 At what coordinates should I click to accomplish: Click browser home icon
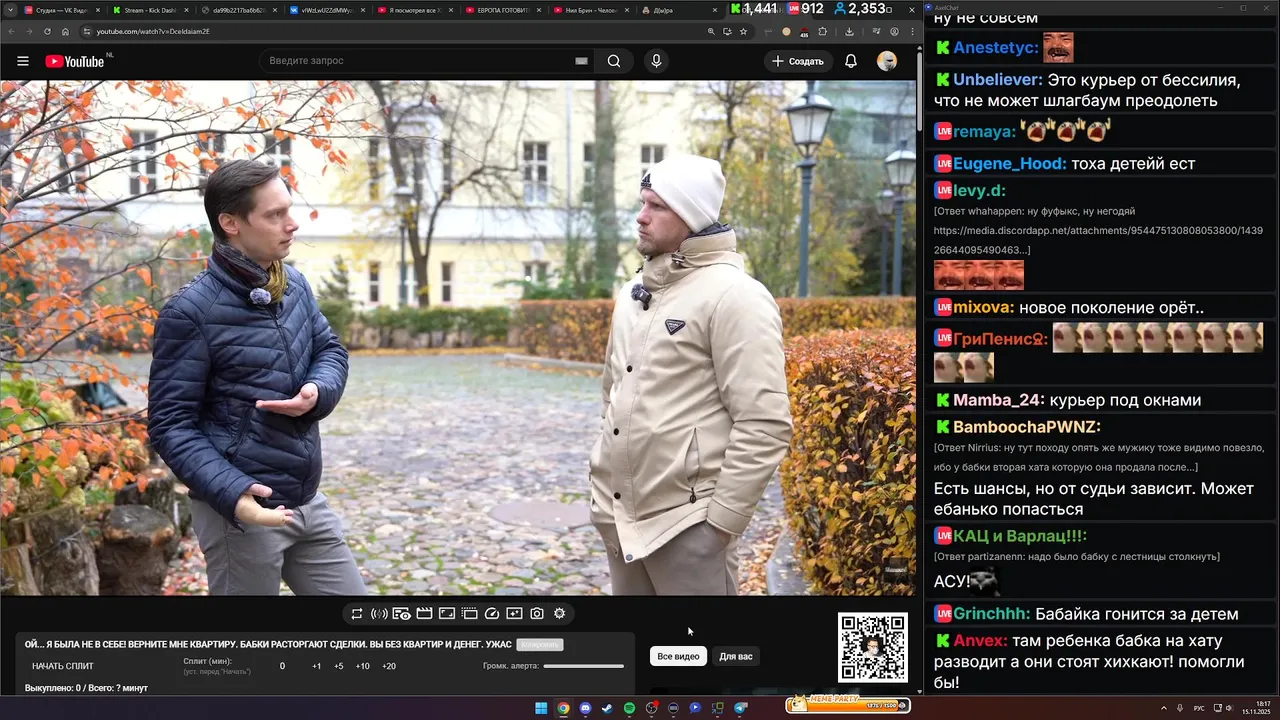(x=65, y=31)
